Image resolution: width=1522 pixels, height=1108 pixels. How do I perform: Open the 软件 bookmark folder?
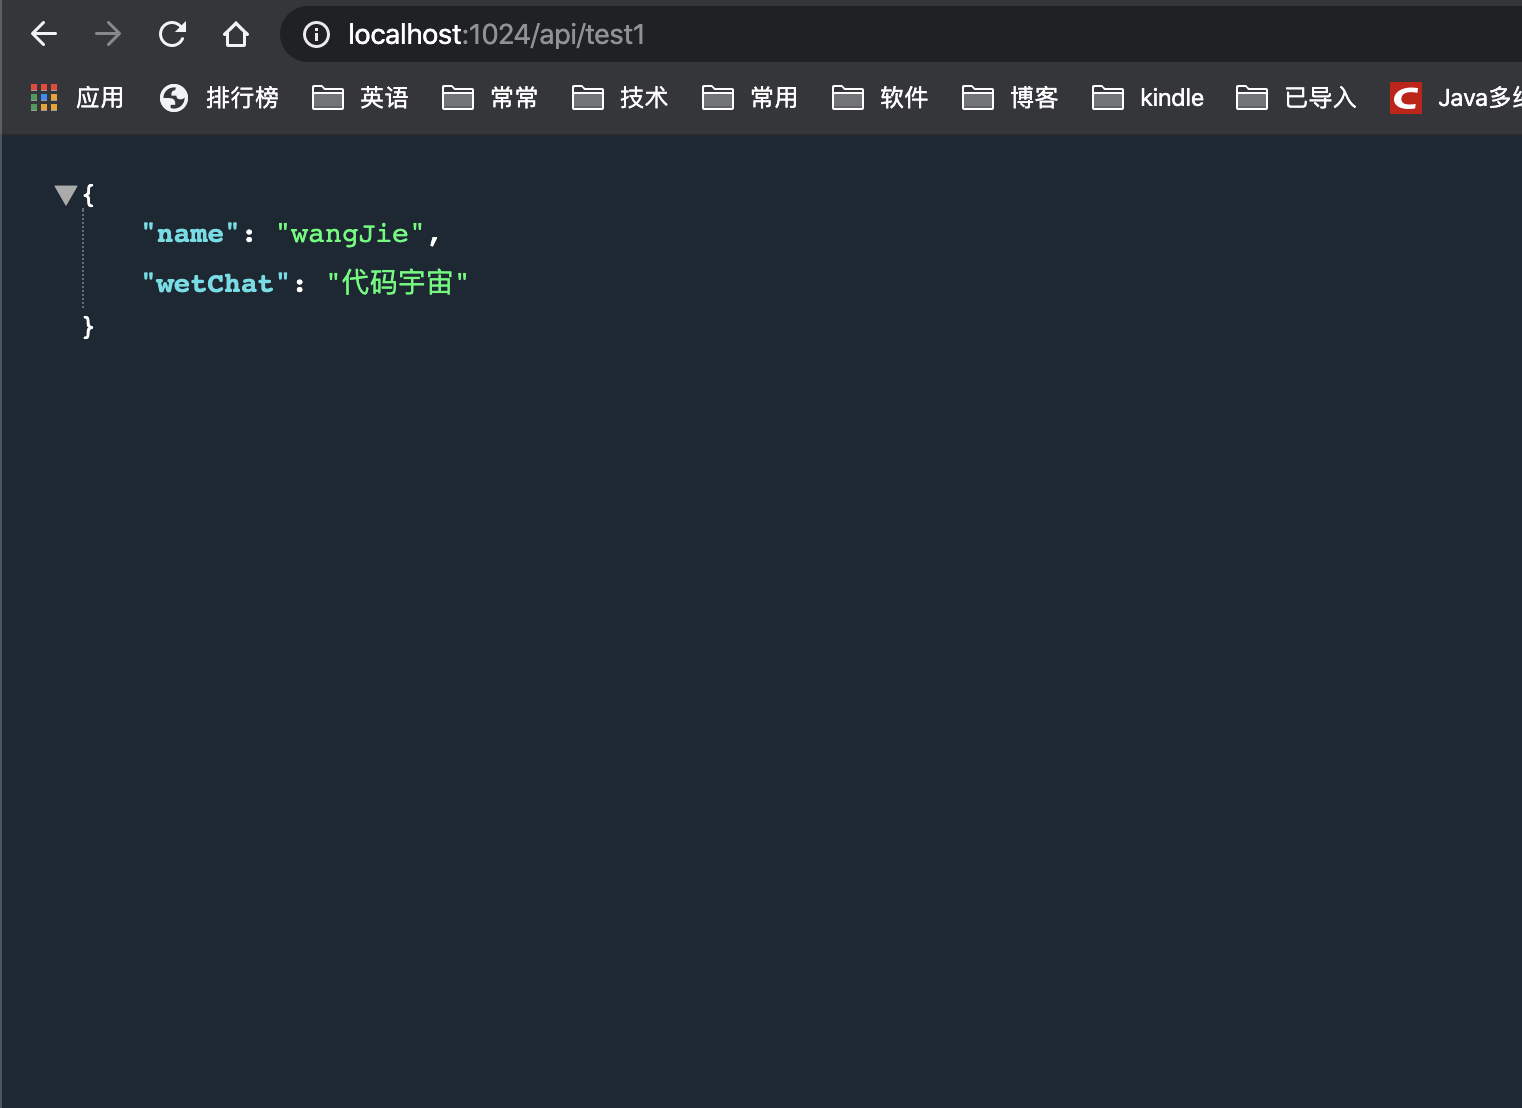tap(880, 98)
